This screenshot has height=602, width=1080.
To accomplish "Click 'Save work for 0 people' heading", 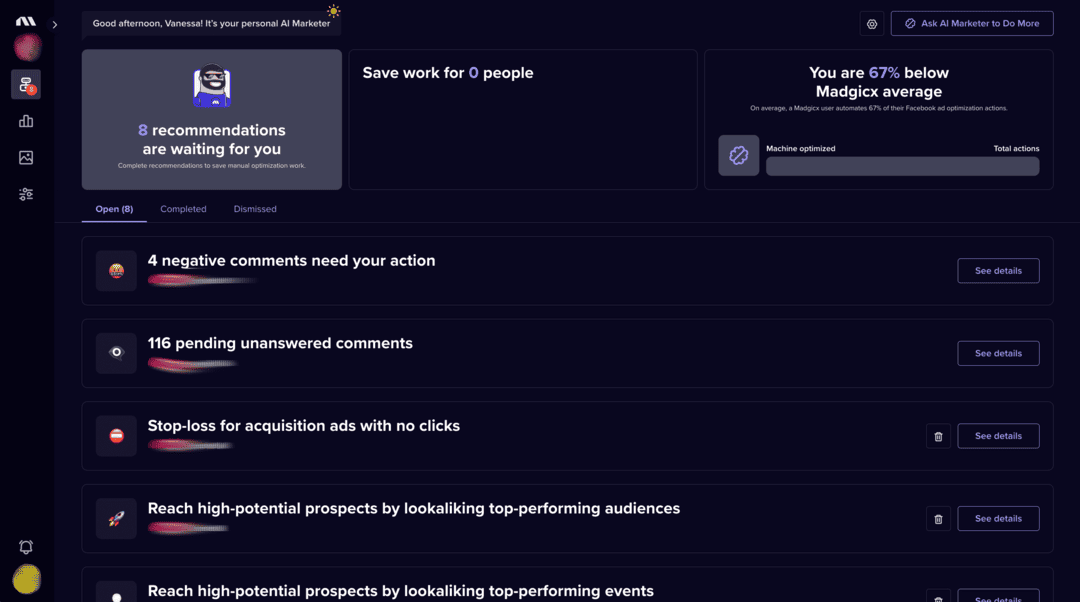I will [x=448, y=73].
